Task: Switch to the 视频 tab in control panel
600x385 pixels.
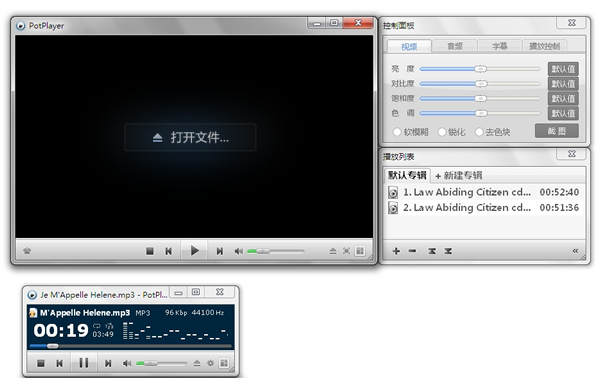Action: pos(409,46)
